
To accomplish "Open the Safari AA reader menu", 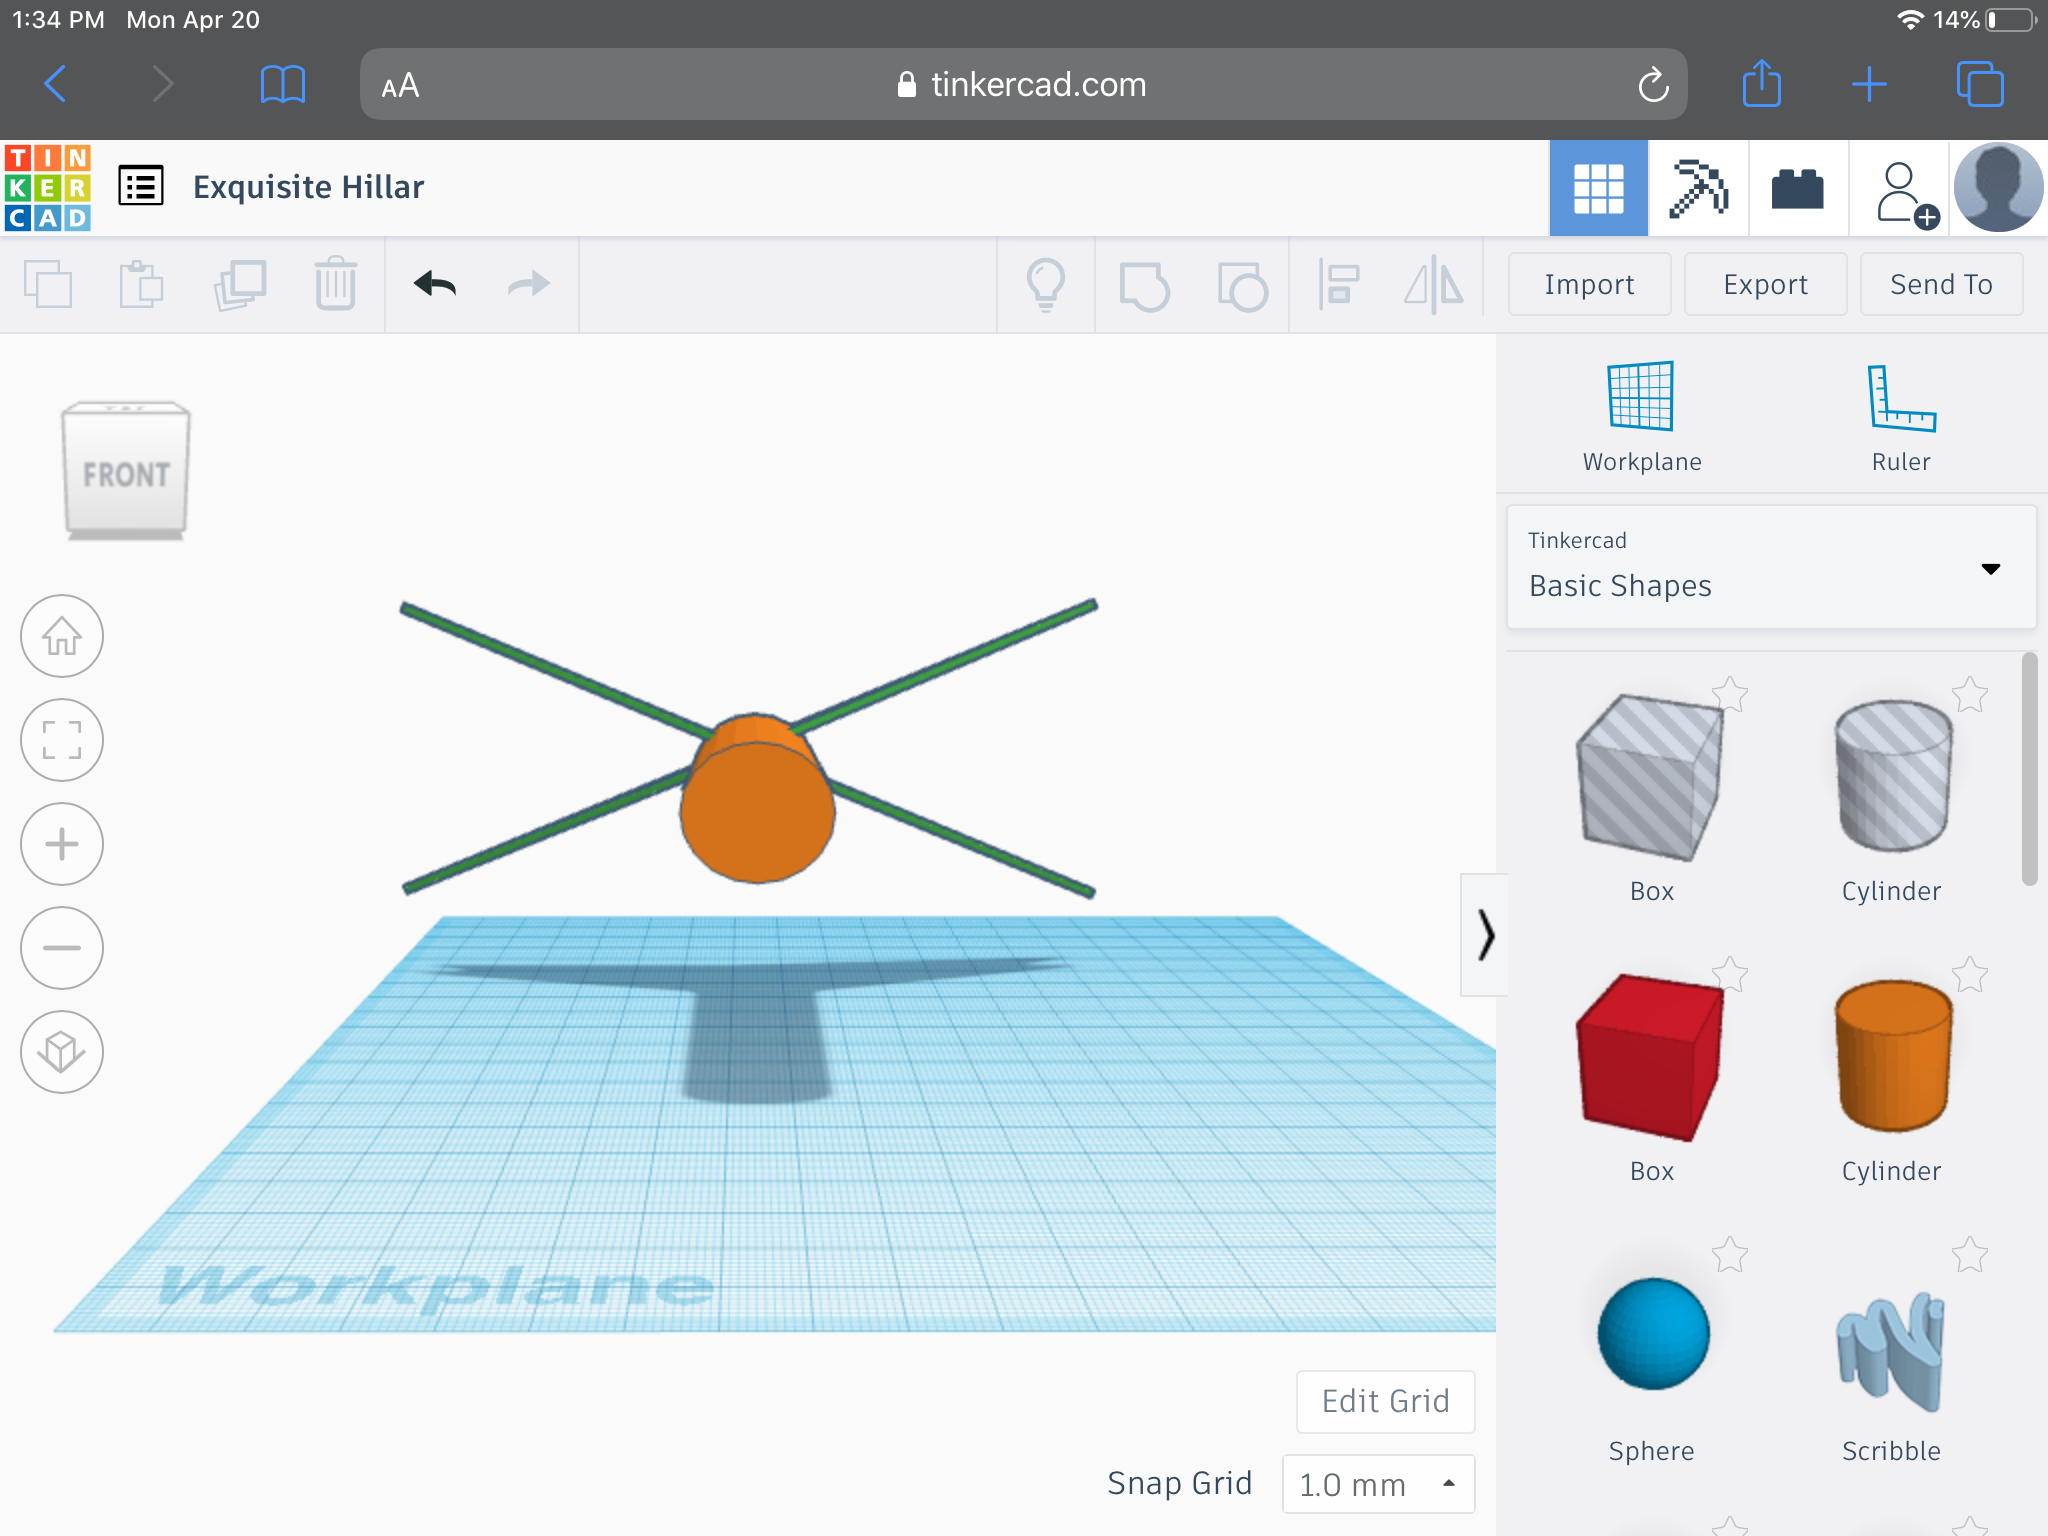I will coord(400,86).
